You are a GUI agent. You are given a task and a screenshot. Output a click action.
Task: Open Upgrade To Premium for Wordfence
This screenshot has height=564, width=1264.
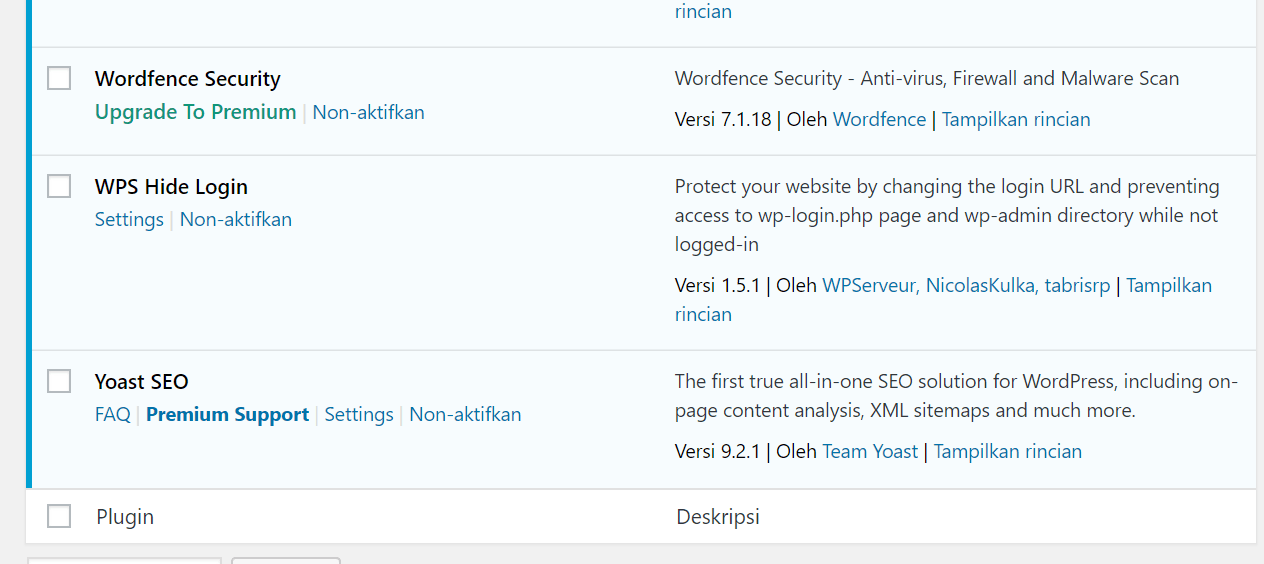195,112
